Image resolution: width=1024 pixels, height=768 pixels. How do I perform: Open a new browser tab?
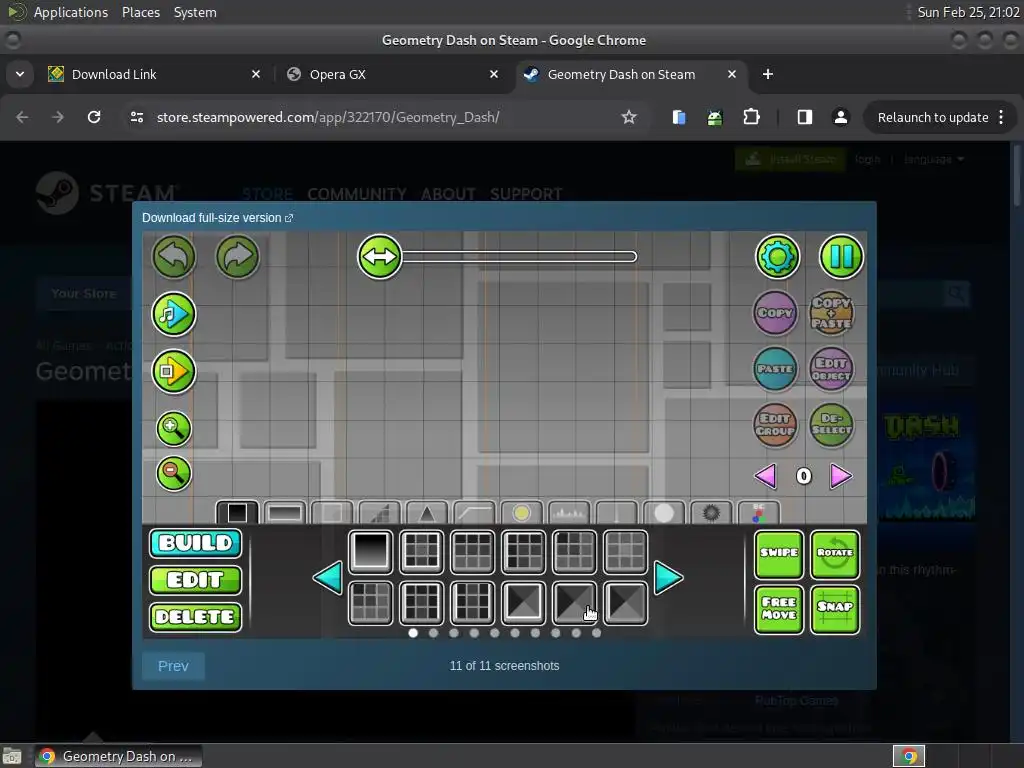tap(768, 74)
